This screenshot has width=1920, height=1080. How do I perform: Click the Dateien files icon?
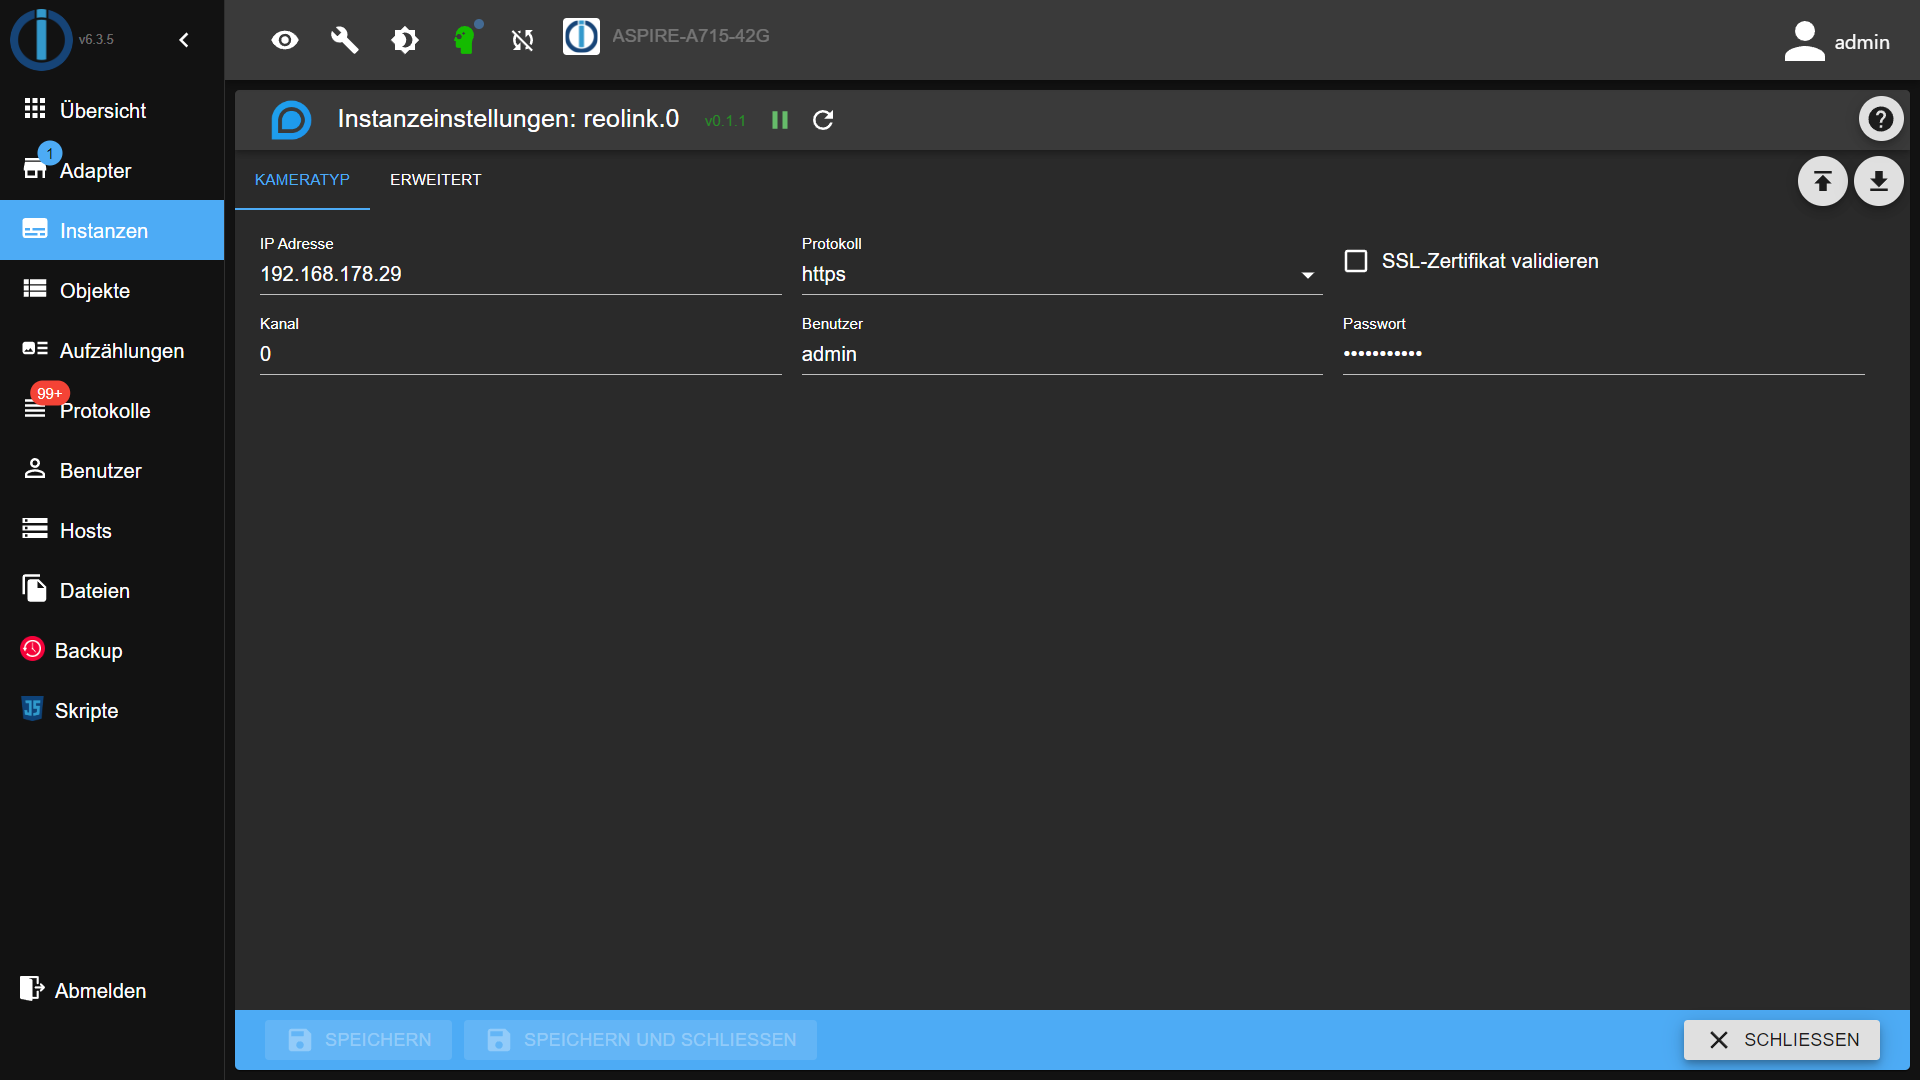(x=35, y=588)
